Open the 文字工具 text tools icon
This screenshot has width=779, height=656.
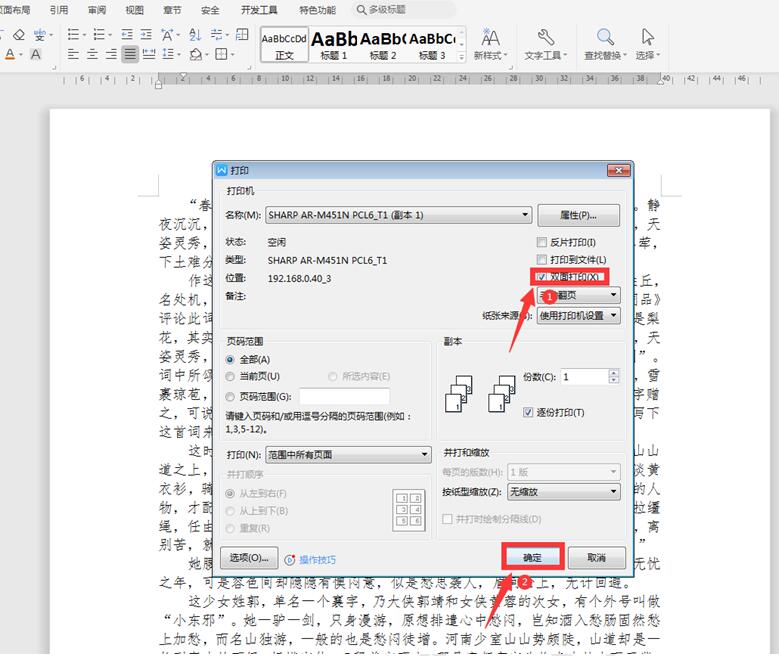(545, 40)
